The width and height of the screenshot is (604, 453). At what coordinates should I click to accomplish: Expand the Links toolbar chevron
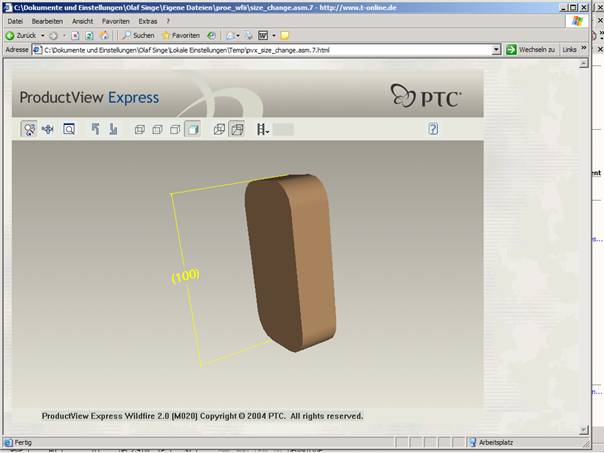[x=584, y=48]
